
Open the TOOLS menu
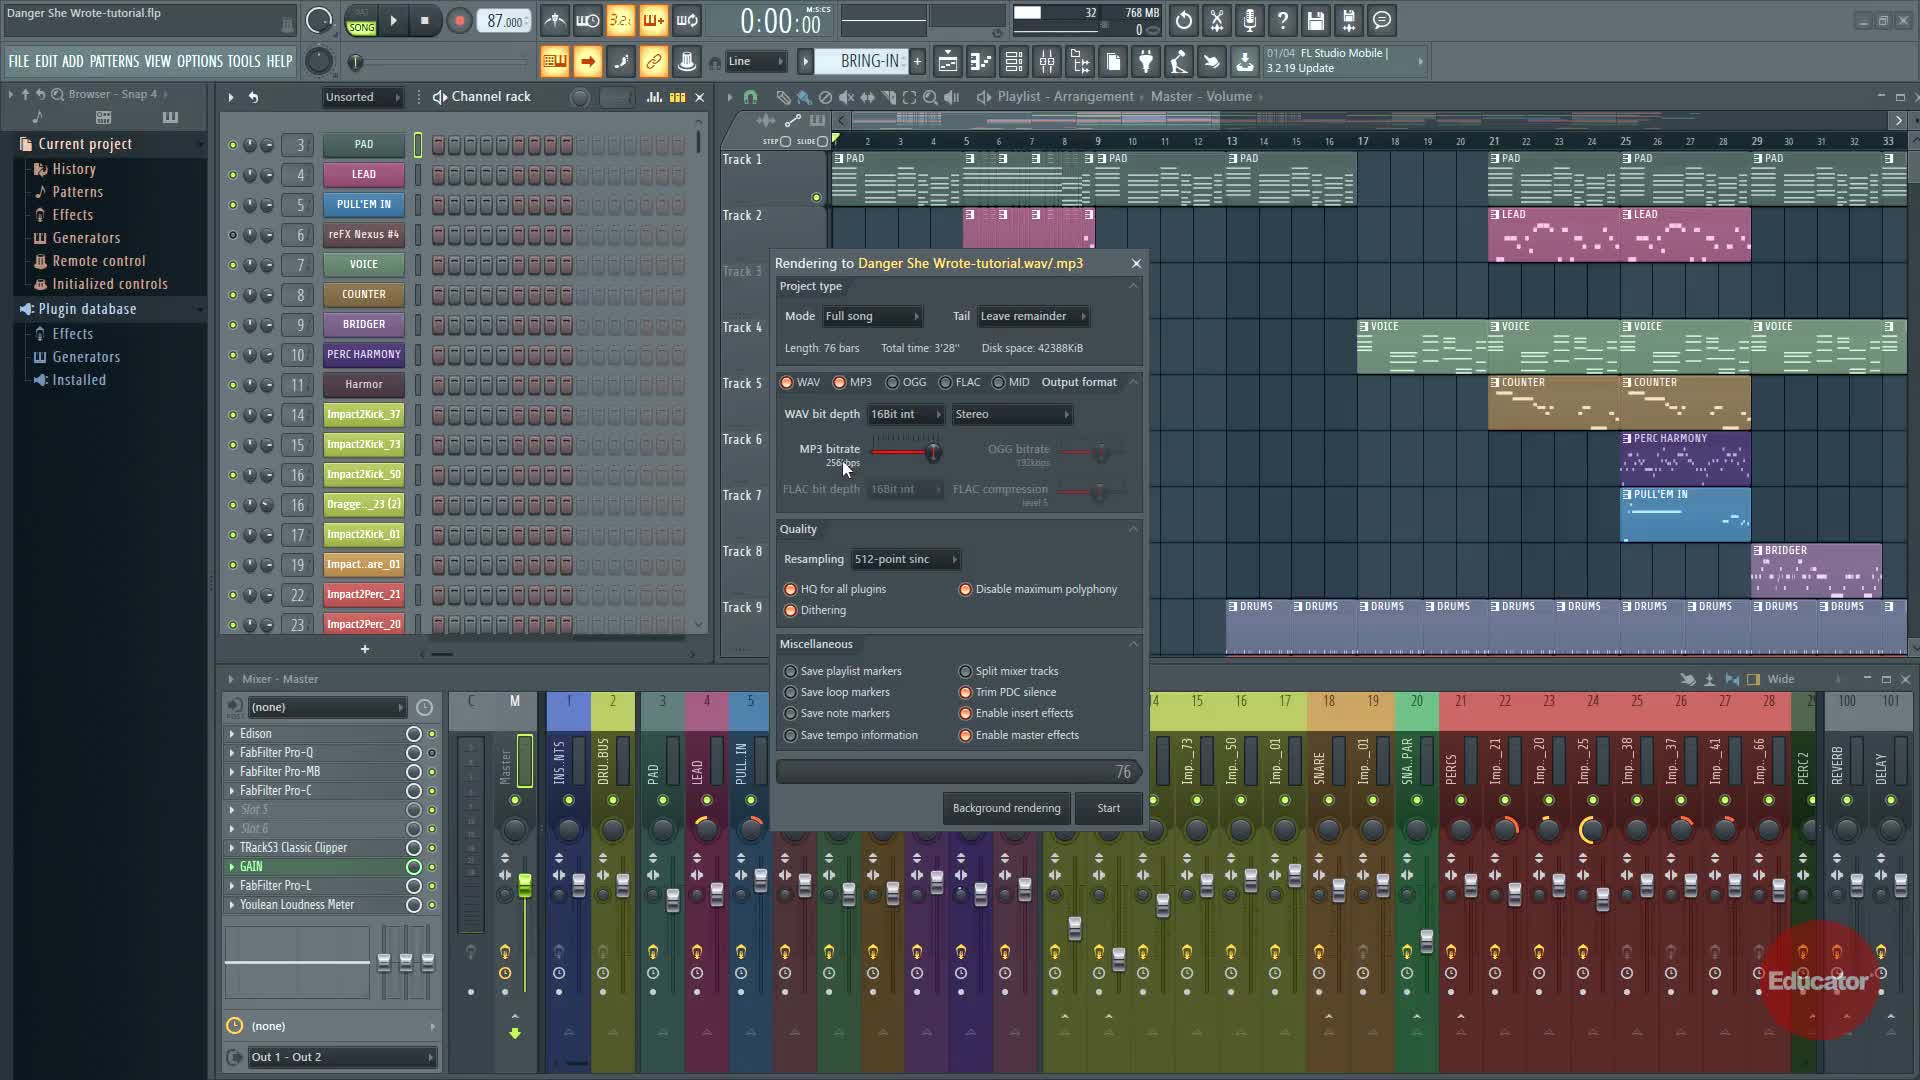(x=243, y=62)
